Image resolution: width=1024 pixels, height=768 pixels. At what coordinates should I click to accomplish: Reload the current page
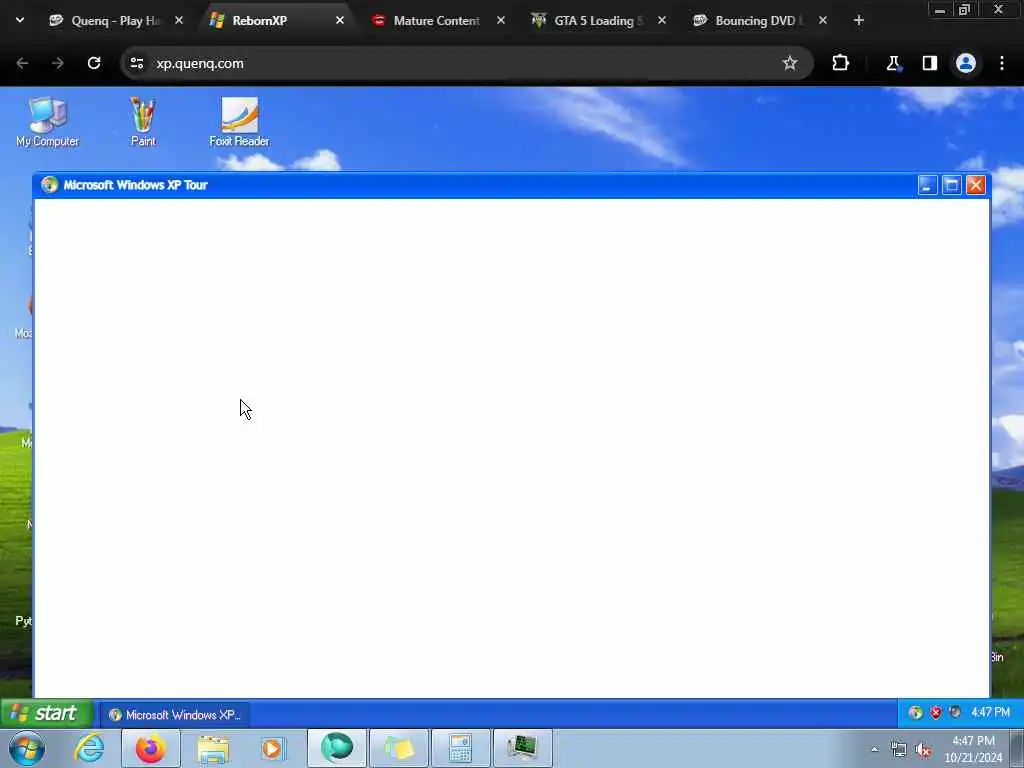tap(94, 63)
